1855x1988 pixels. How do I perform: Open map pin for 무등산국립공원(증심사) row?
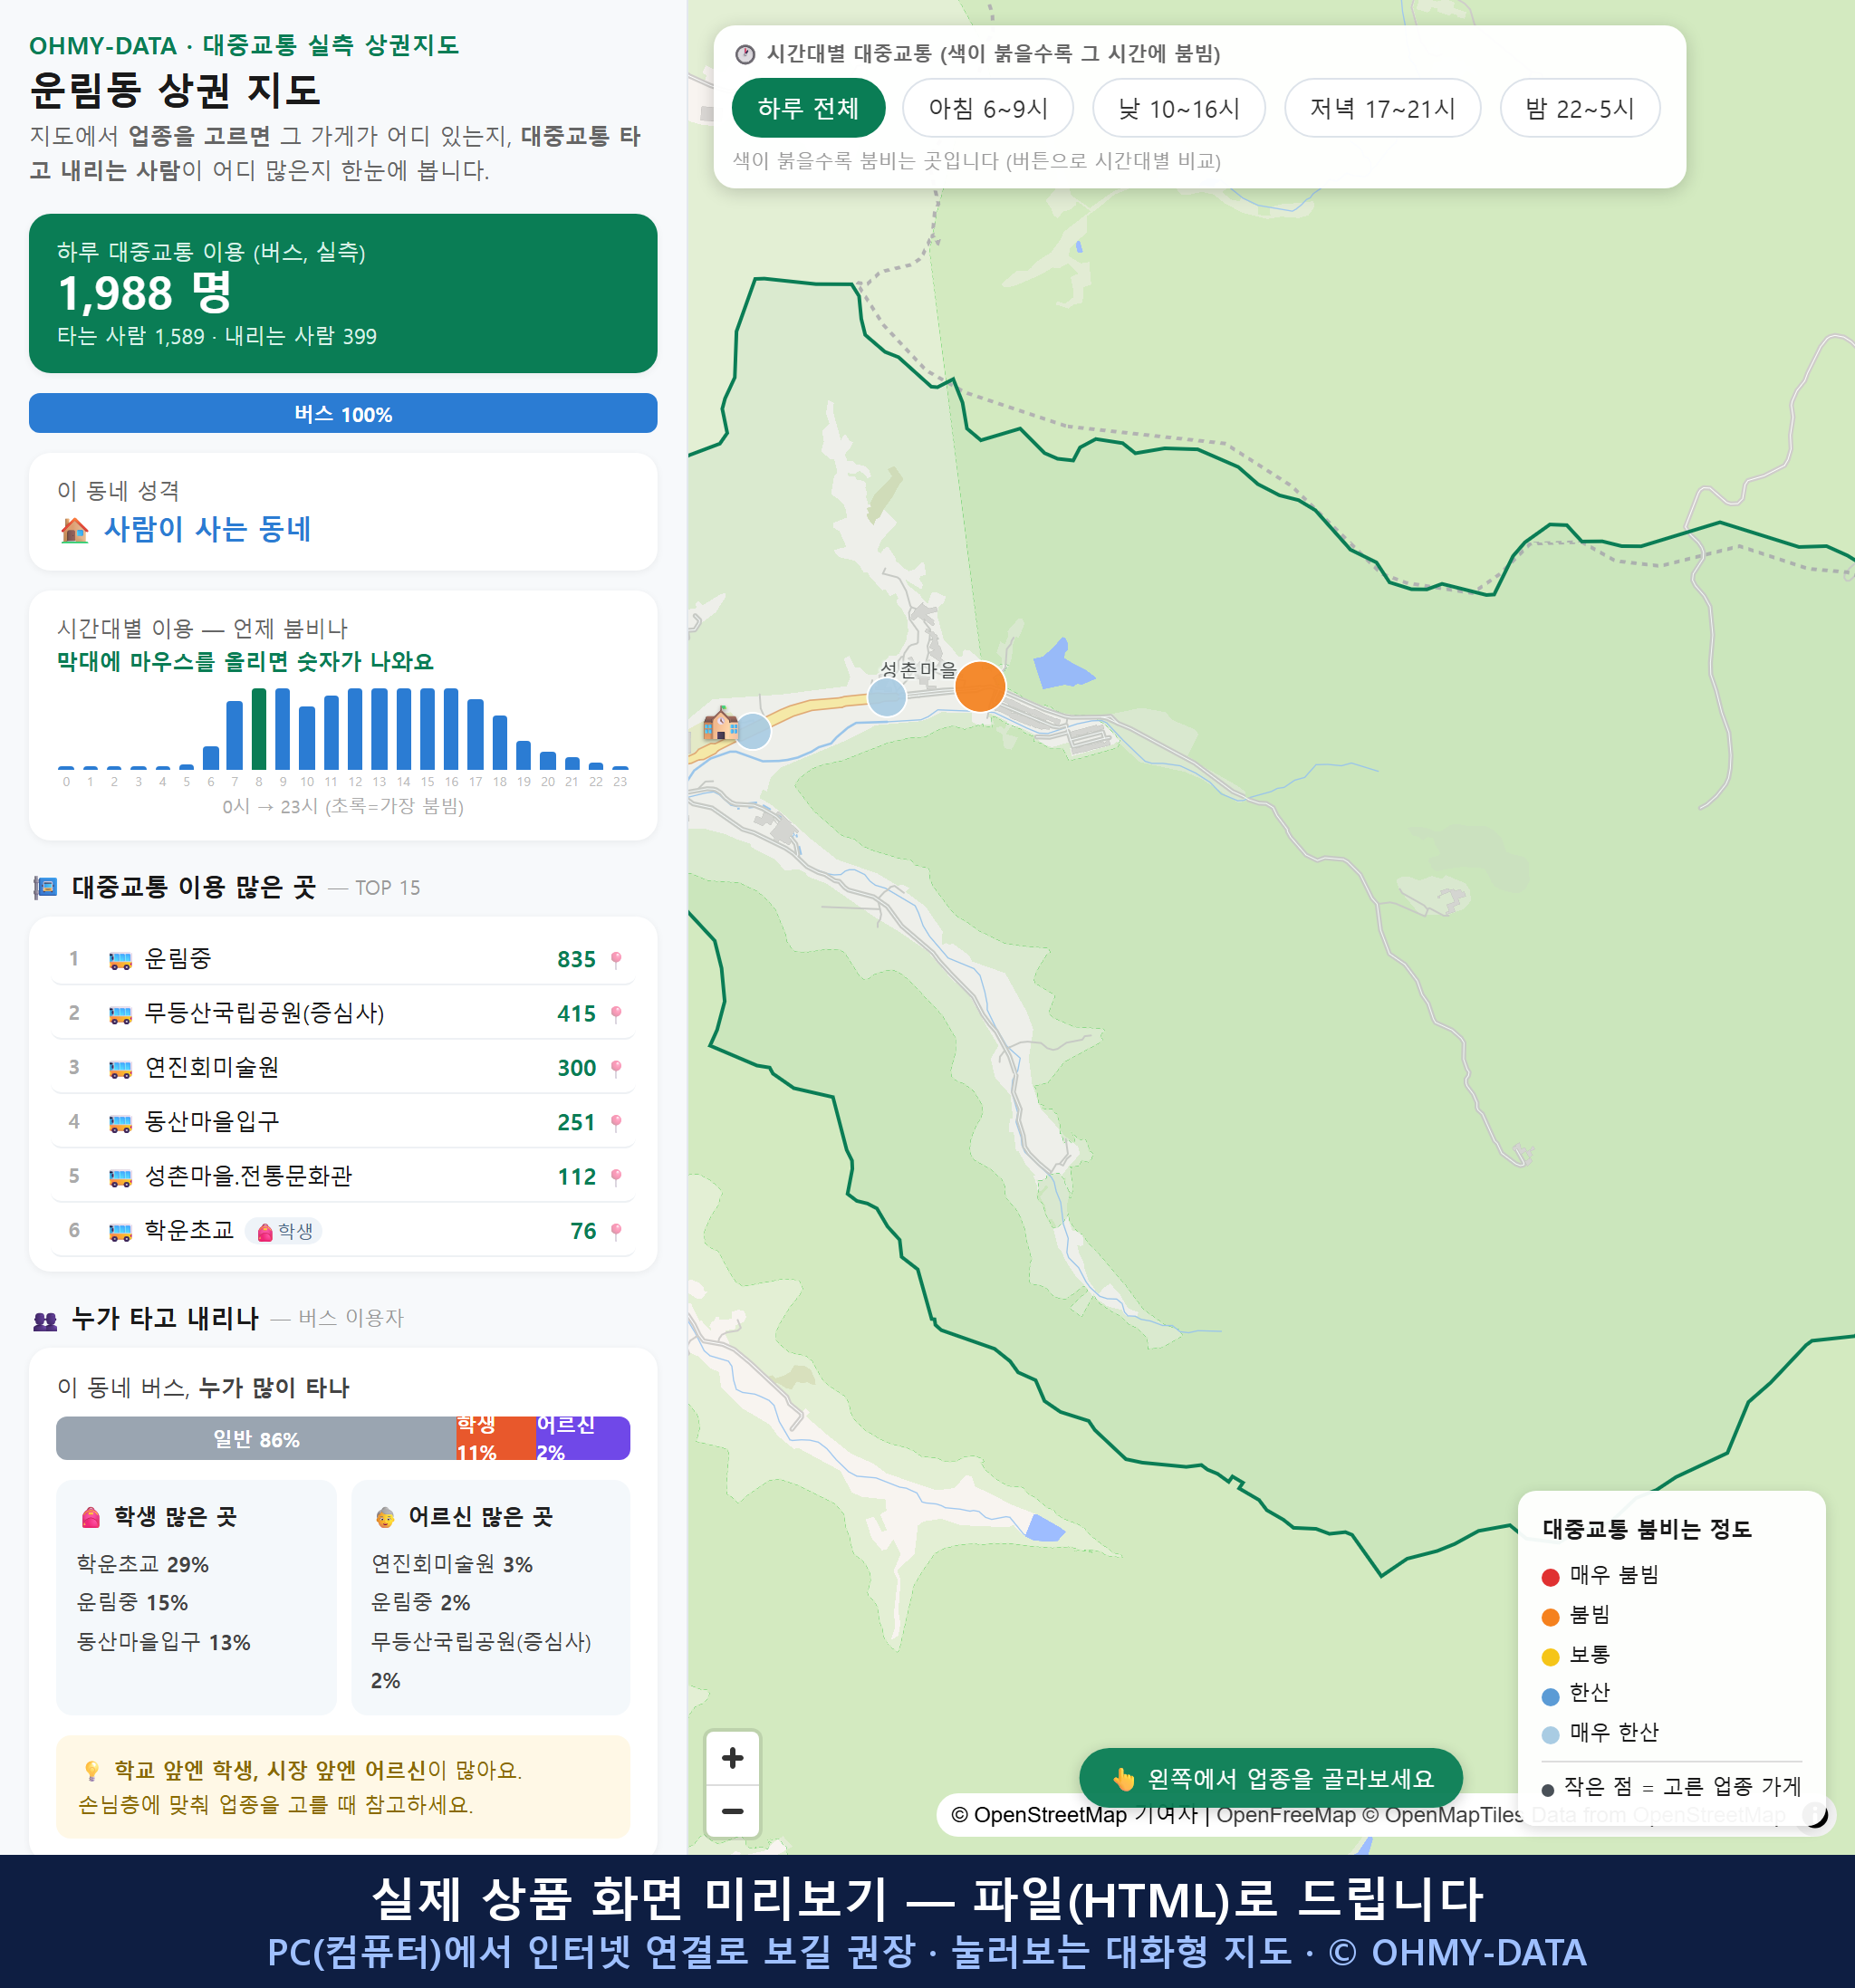pyautogui.click(x=616, y=1013)
